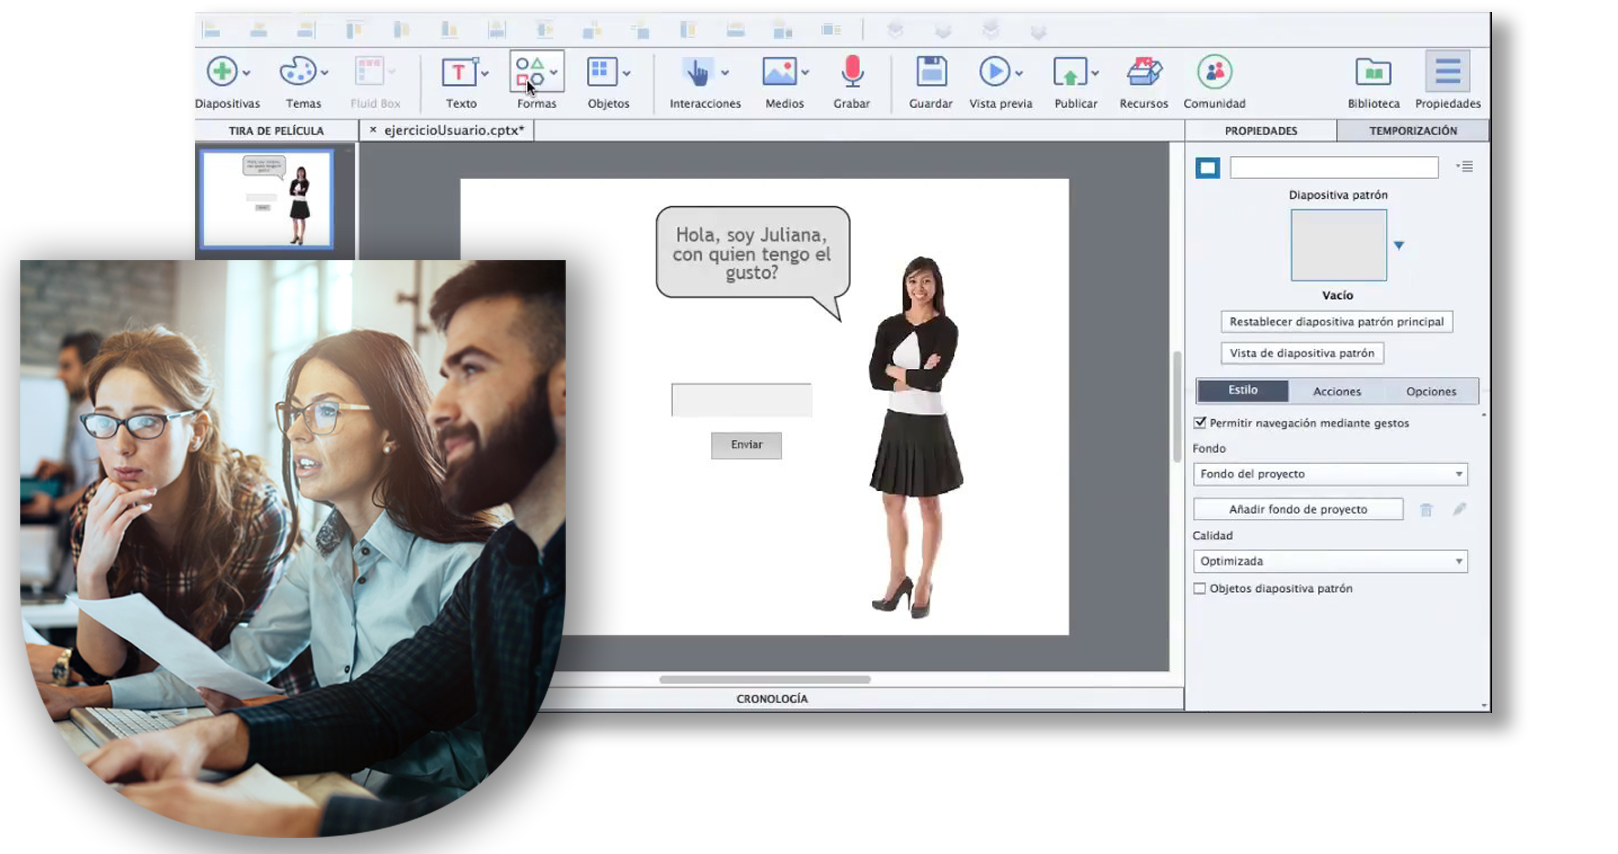Open the Formas shapes tool
Screen dimensions: 1618x854
tap(529, 72)
